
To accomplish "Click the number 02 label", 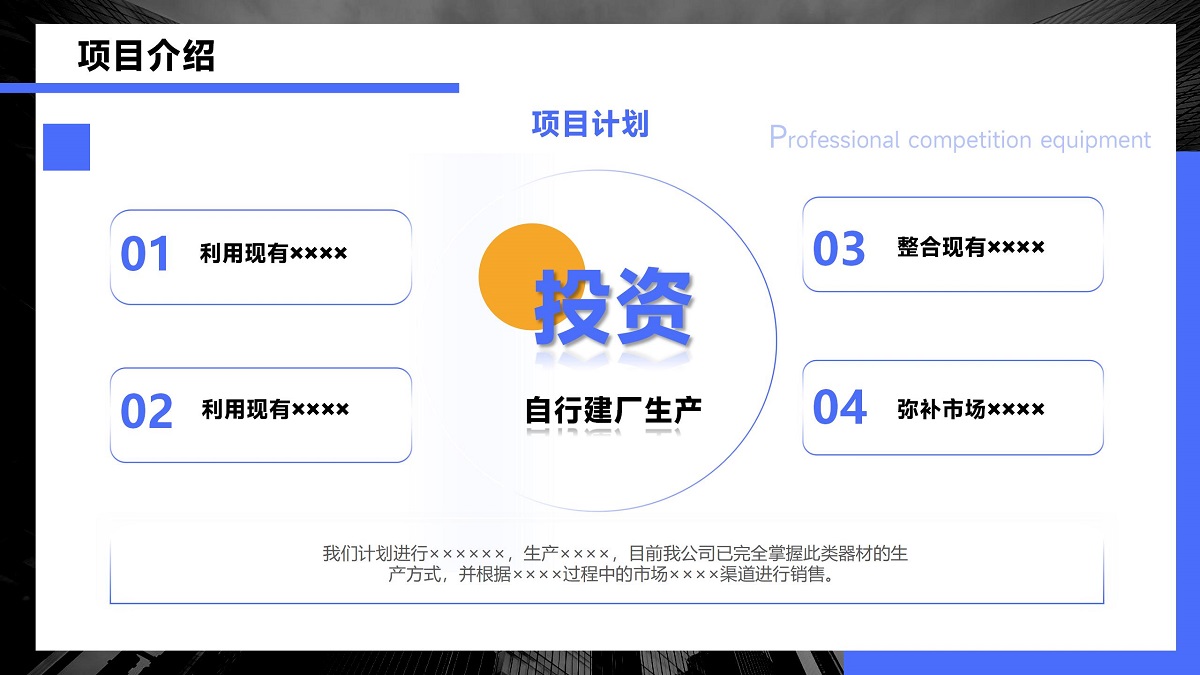I will 146,412.
